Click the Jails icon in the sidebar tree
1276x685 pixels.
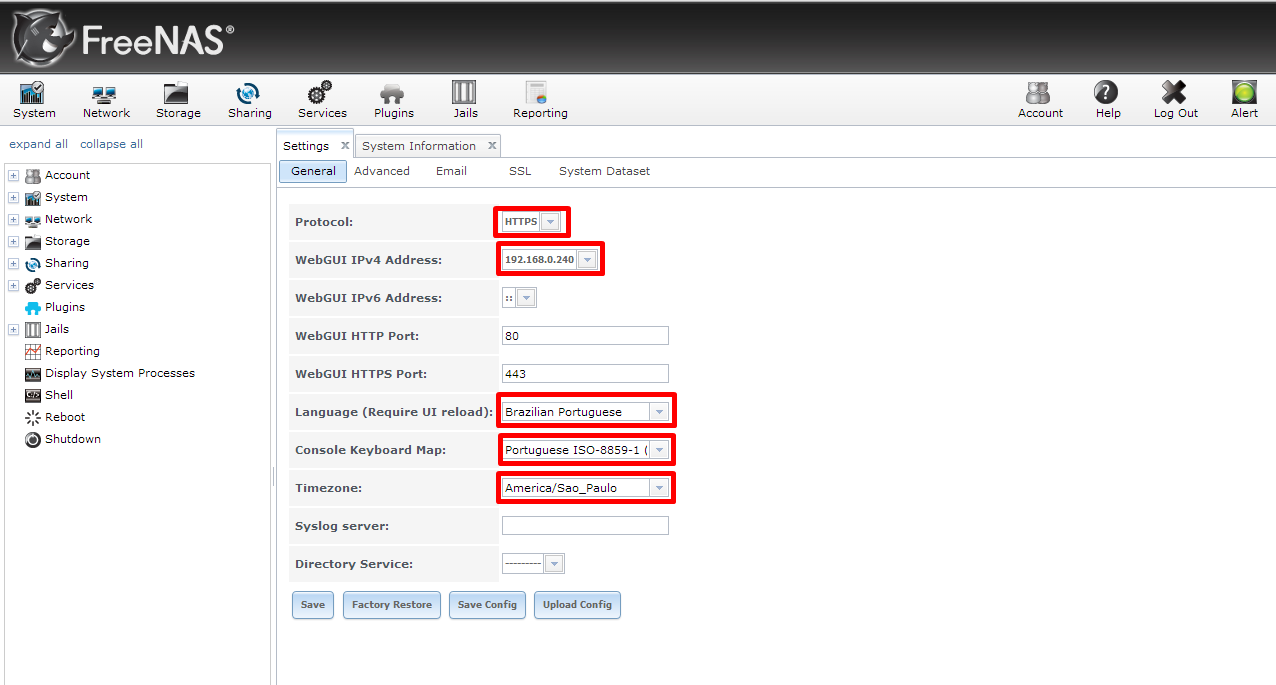click(x=33, y=330)
